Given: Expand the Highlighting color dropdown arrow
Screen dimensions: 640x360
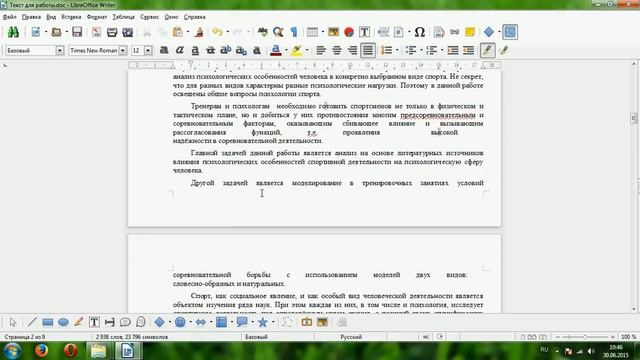Looking at the screenshot, I should coord(307,50).
